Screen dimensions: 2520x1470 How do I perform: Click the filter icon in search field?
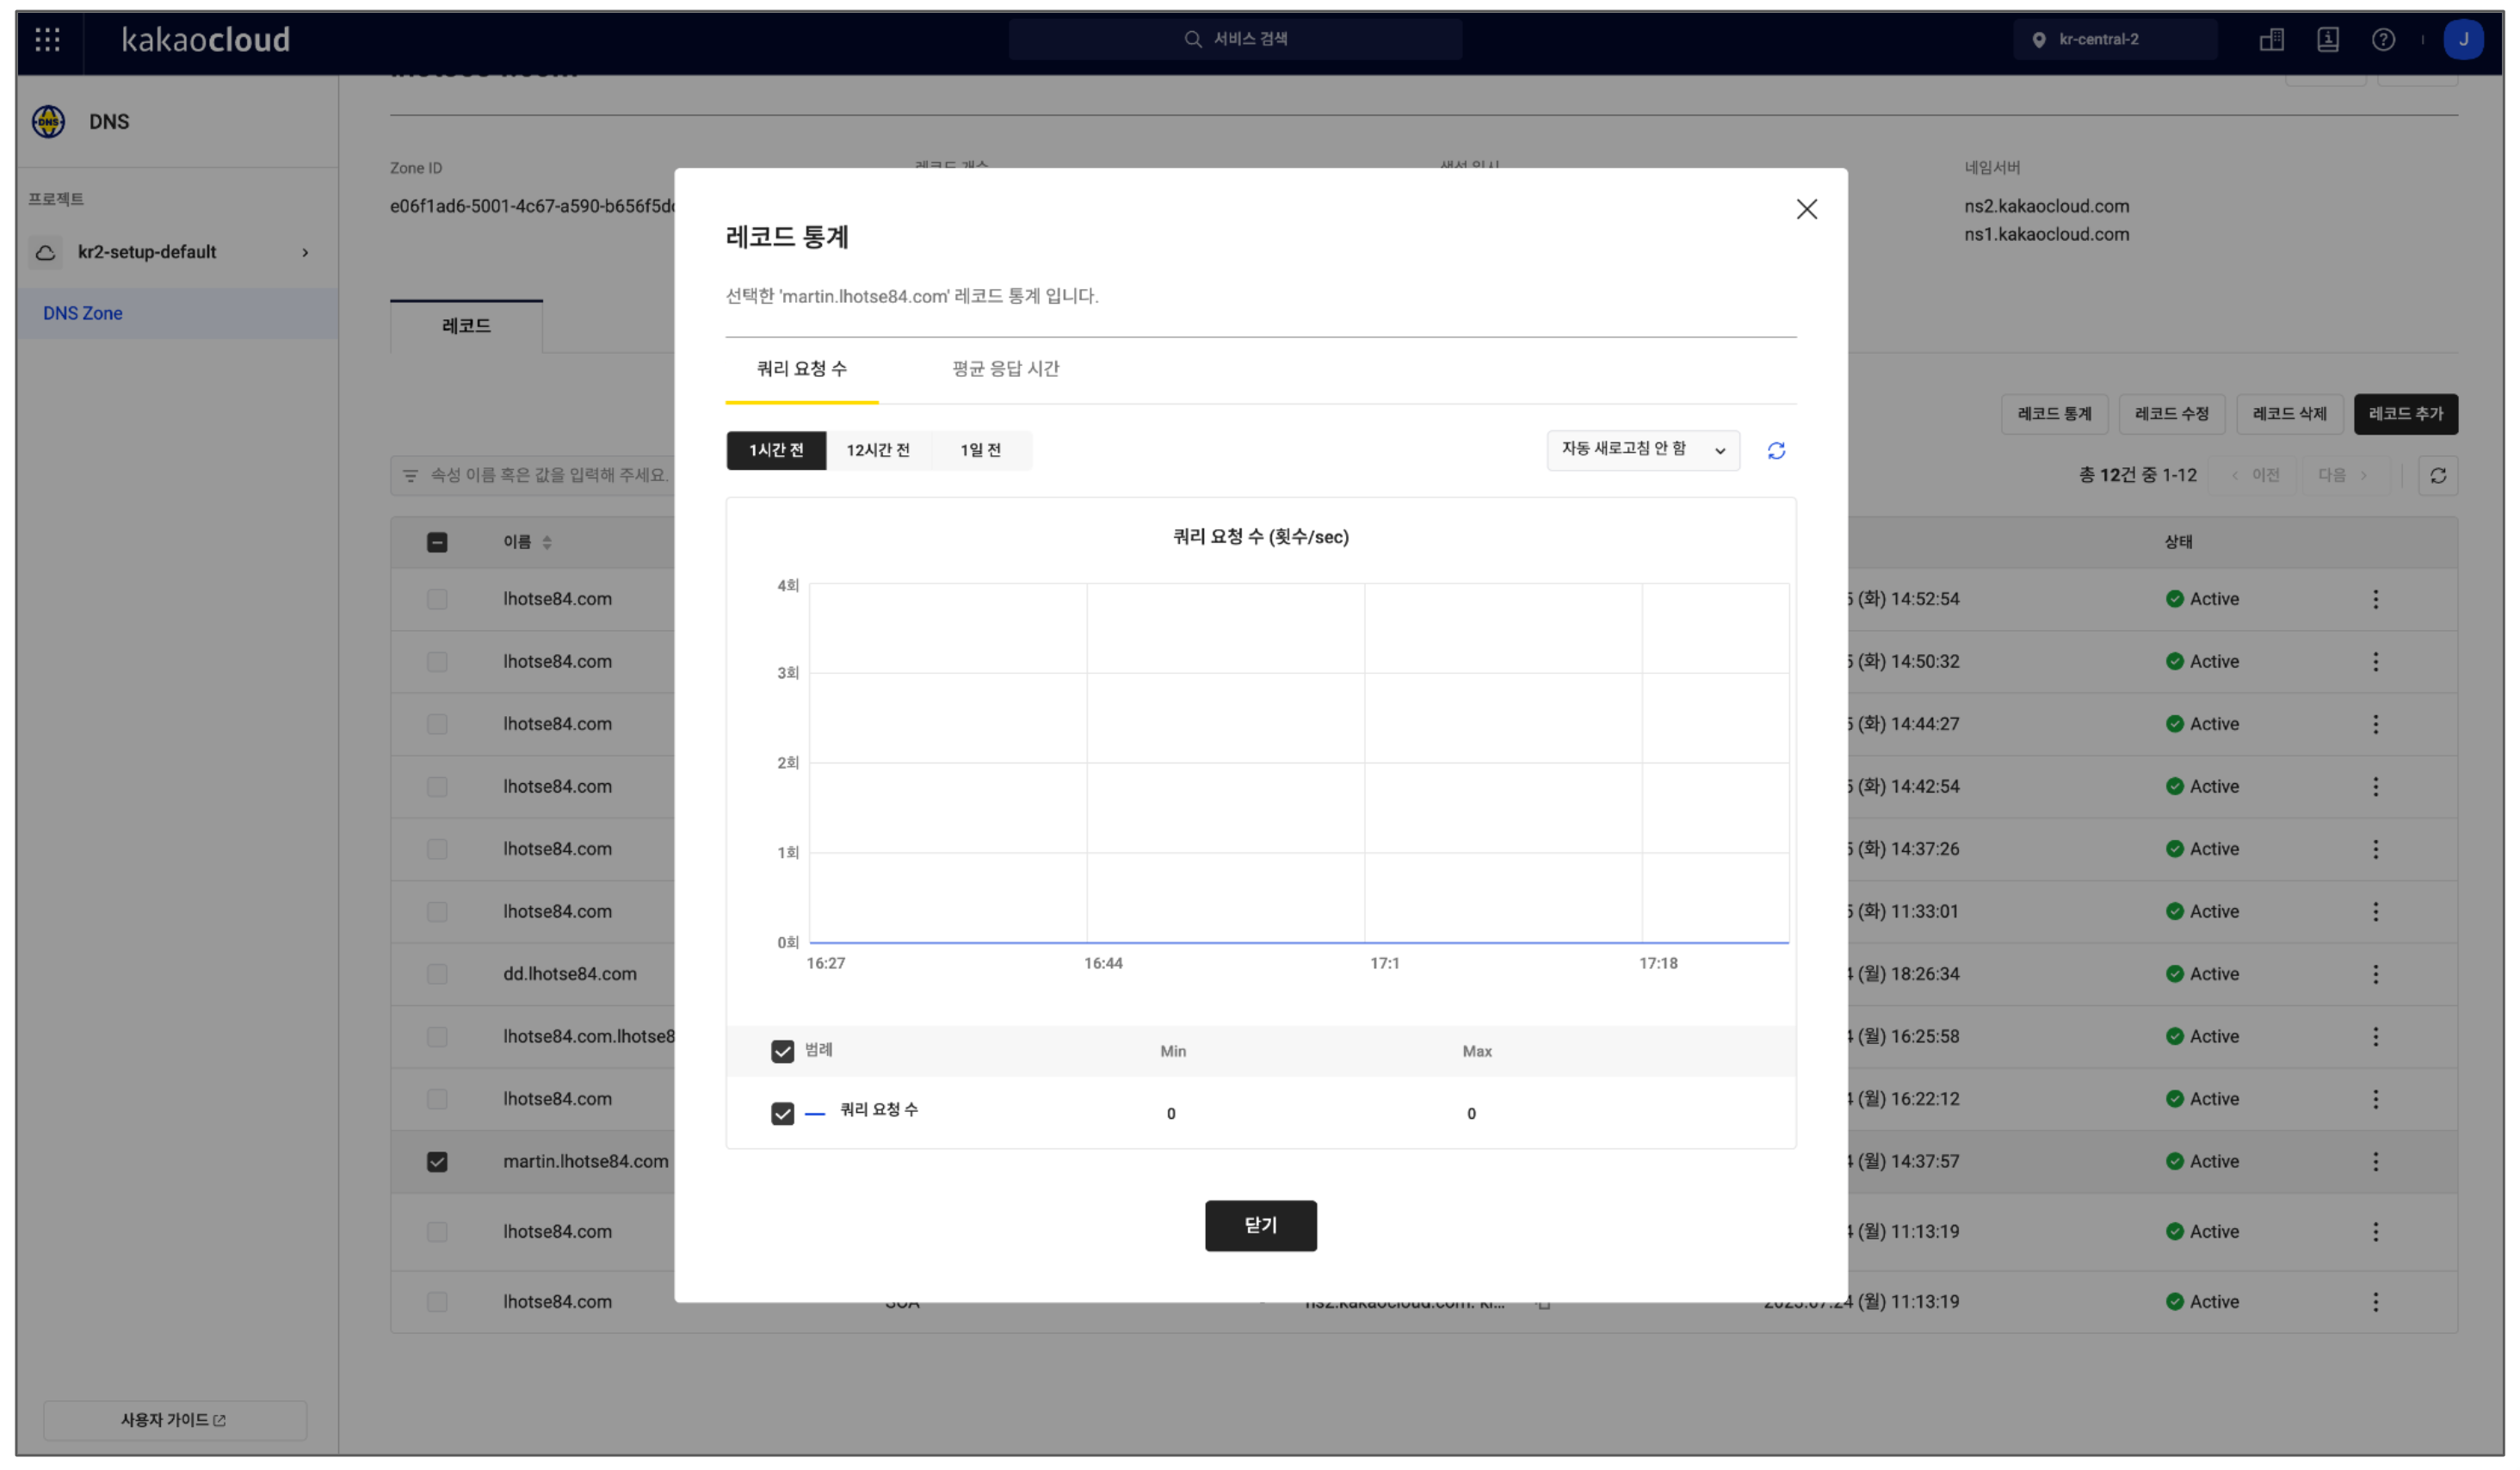(410, 475)
